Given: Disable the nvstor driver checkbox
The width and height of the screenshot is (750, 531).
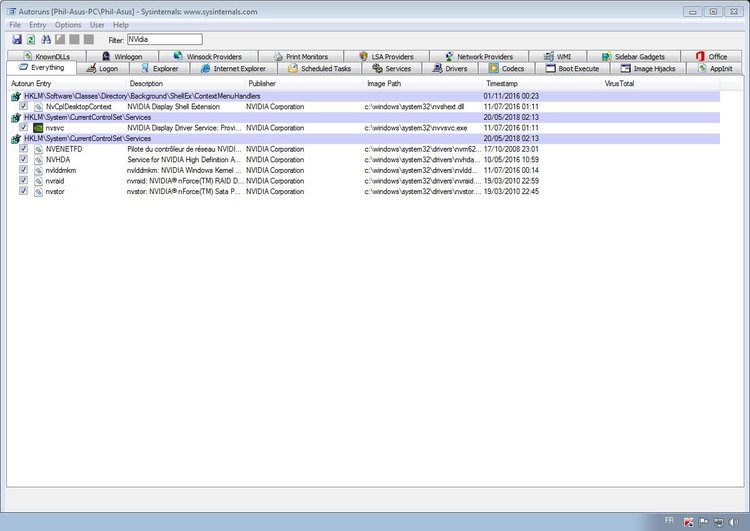Looking at the screenshot, I should 23,191.
